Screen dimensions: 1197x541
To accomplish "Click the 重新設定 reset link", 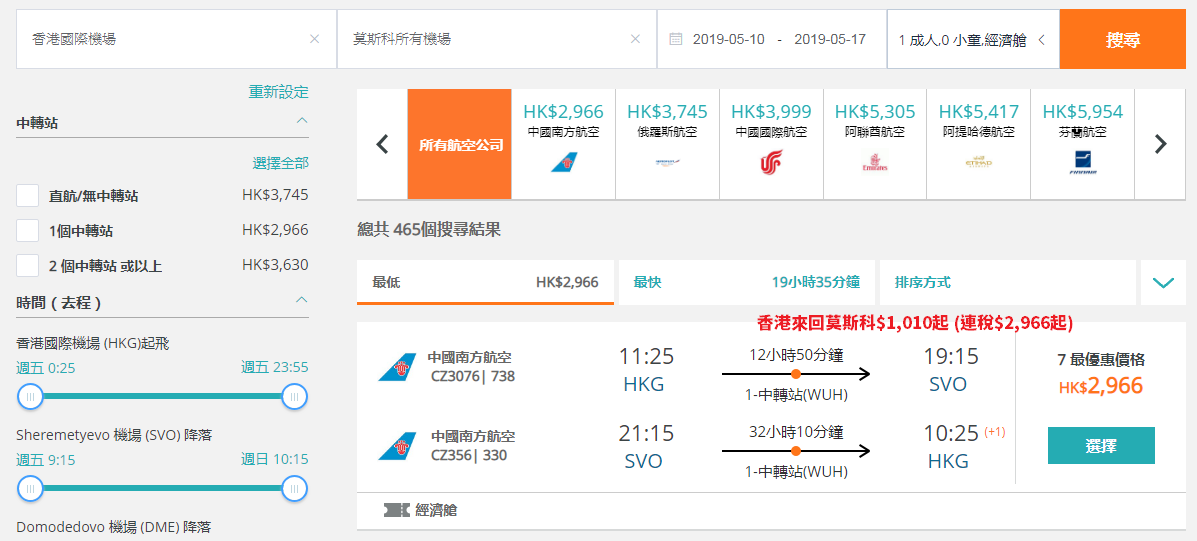I will coord(279,92).
